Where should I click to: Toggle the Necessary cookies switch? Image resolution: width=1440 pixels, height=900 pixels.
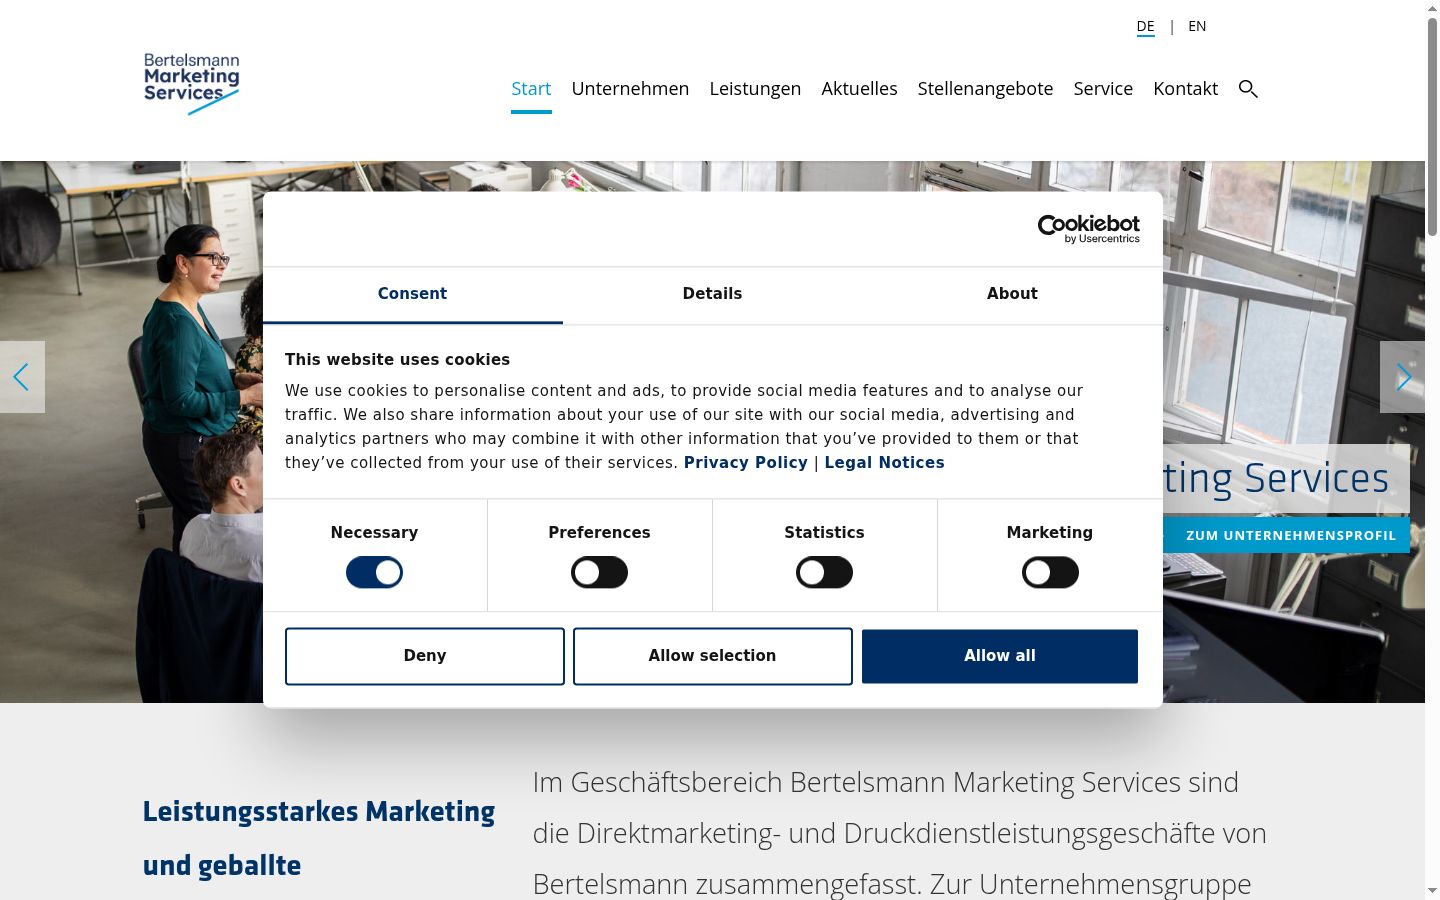click(x=374, y=573)
